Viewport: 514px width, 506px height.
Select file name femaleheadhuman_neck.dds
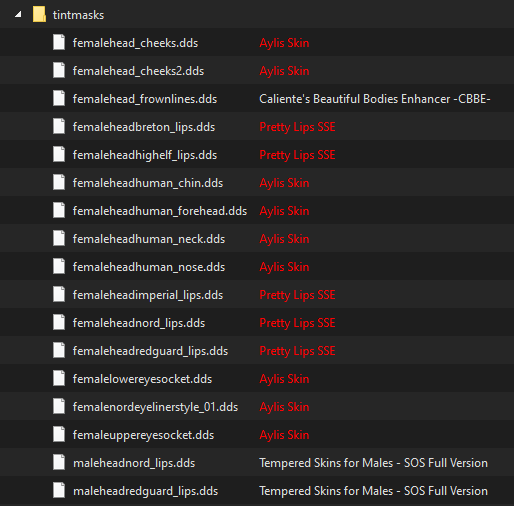click(x=149, y=239)
